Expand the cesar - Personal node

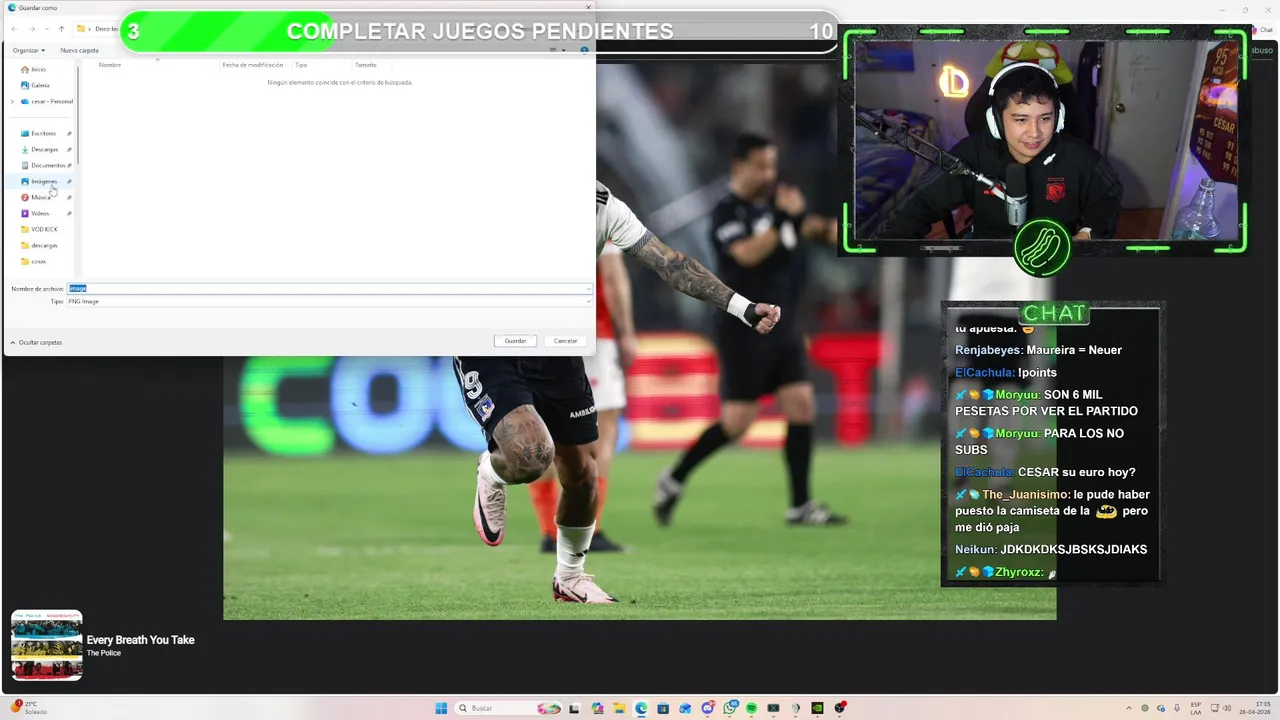click(12, 101)
